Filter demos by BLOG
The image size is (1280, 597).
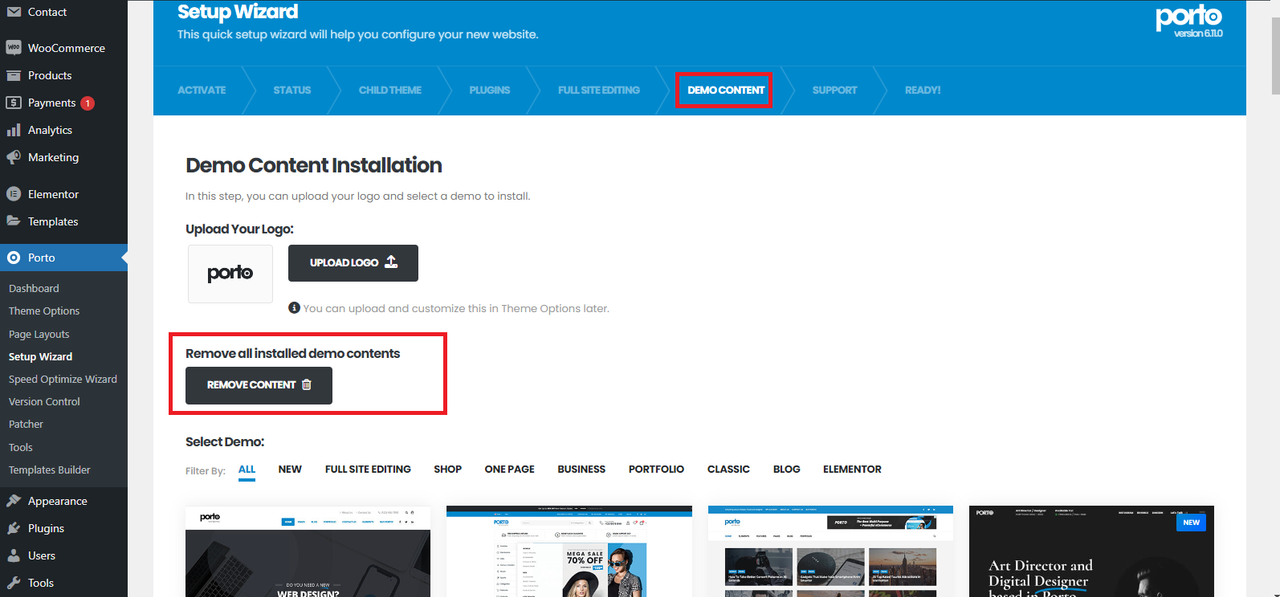click(787, 469)
